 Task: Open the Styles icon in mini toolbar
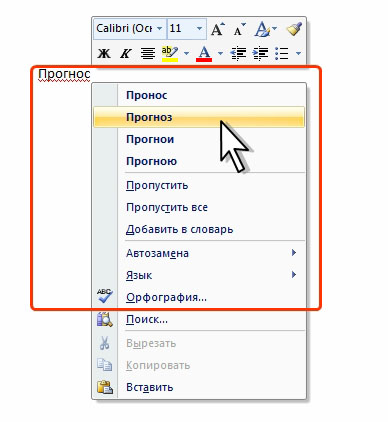click(x=262, y=29)
